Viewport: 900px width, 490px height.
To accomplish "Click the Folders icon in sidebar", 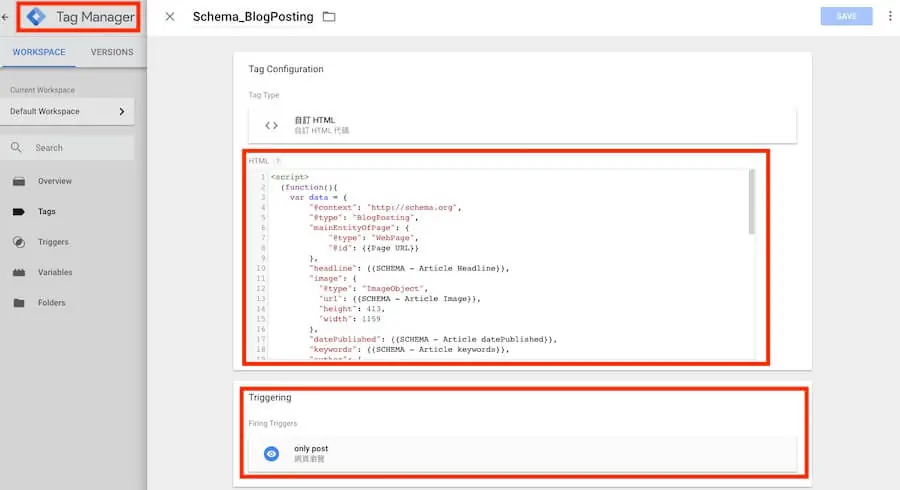I will pos(19,303).
